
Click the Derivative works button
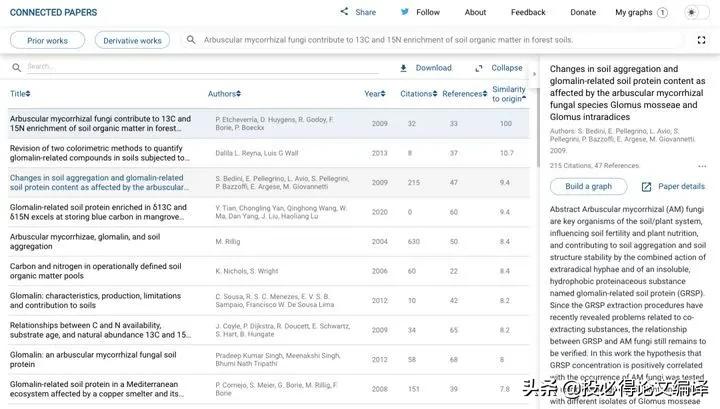tap(132, 40)
